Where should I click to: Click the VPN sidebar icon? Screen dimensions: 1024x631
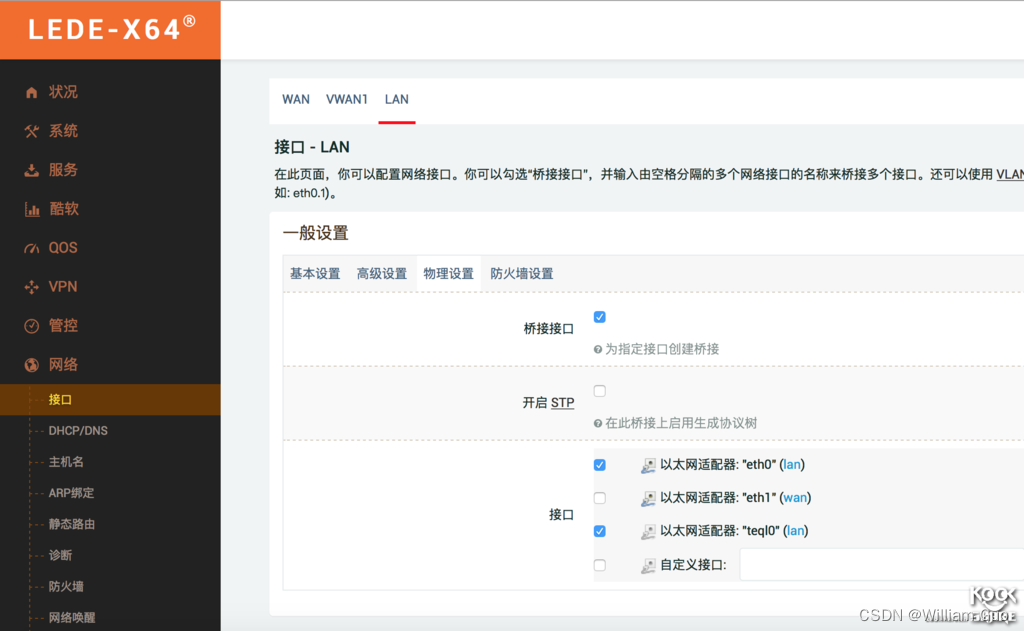(32, 287)
